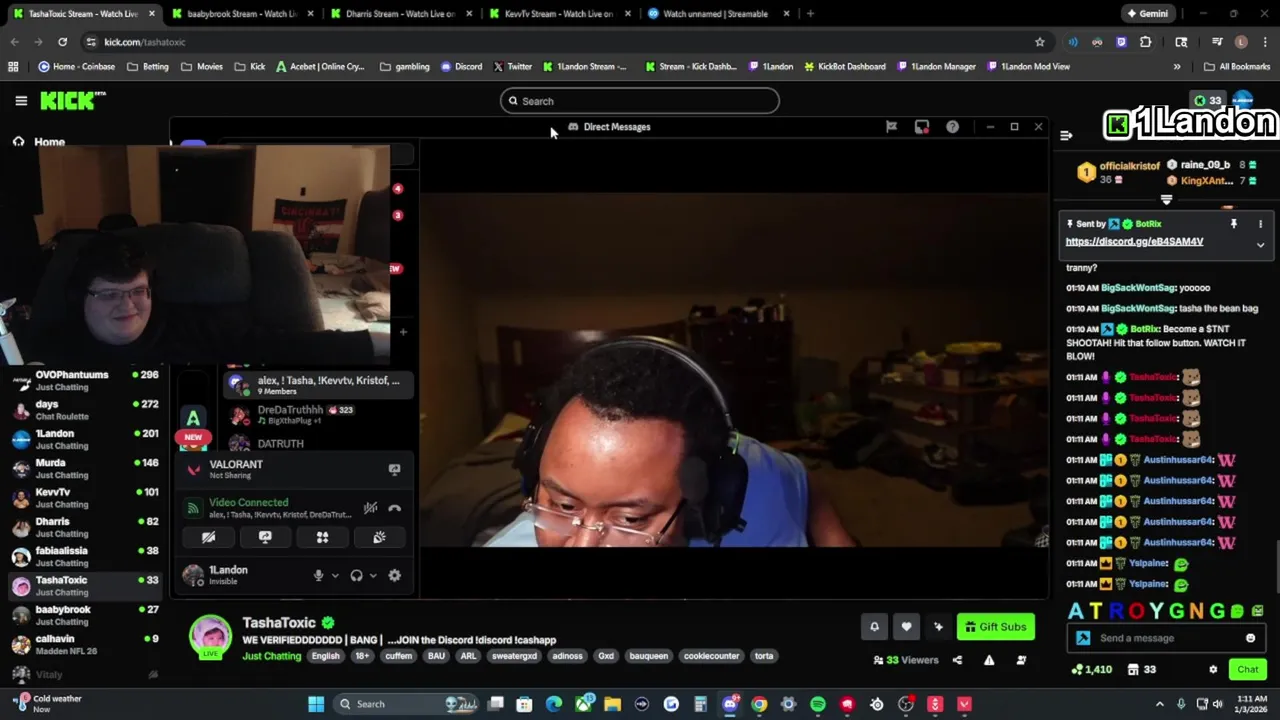Open the Discord inbox flag icon

click(891, 127)
